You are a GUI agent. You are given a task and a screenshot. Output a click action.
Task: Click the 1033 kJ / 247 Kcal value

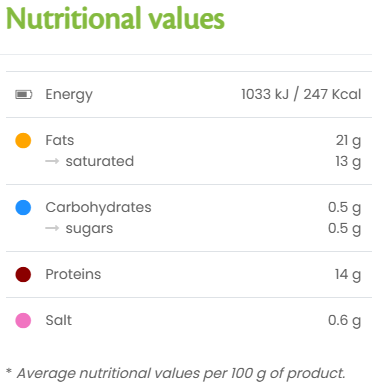click(x=301, y=94)
